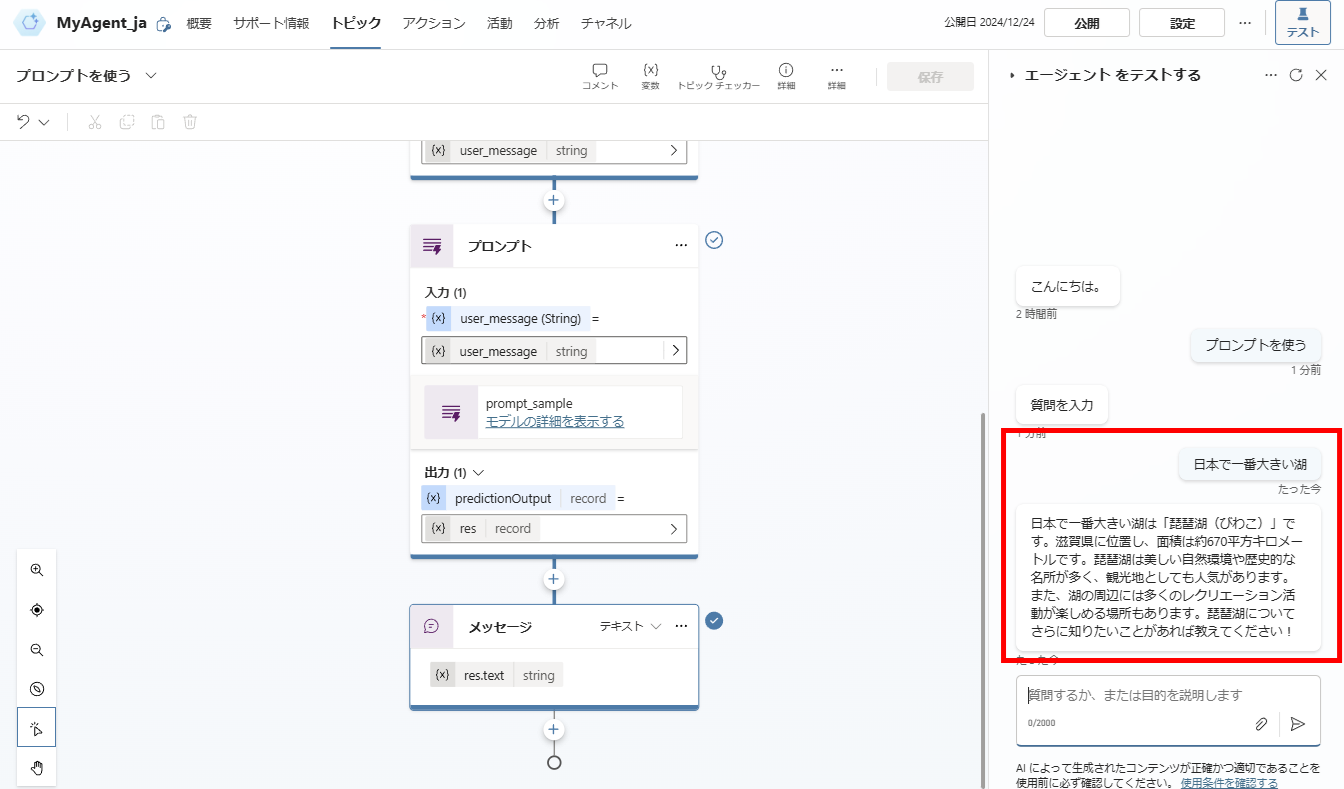Click the 公開 (publish) button
Image resolution: width=1344 pixels, height=789 pixels.
click(1086, 22)
